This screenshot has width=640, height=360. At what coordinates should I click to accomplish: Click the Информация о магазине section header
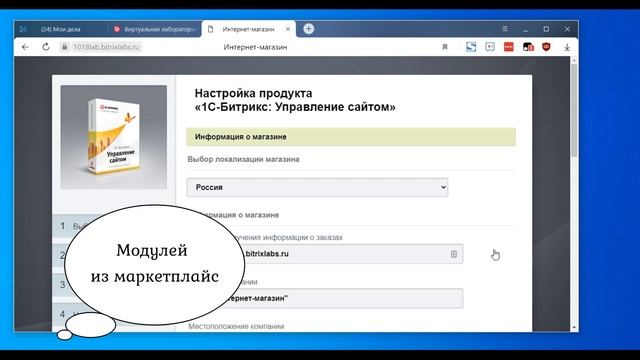point(351,137)
